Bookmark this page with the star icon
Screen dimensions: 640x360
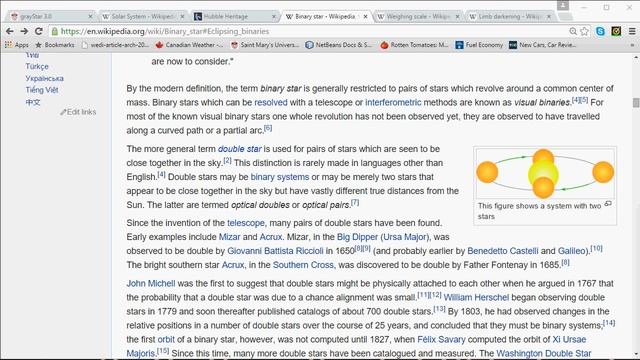pyautogui.click(x=584, y=31)
